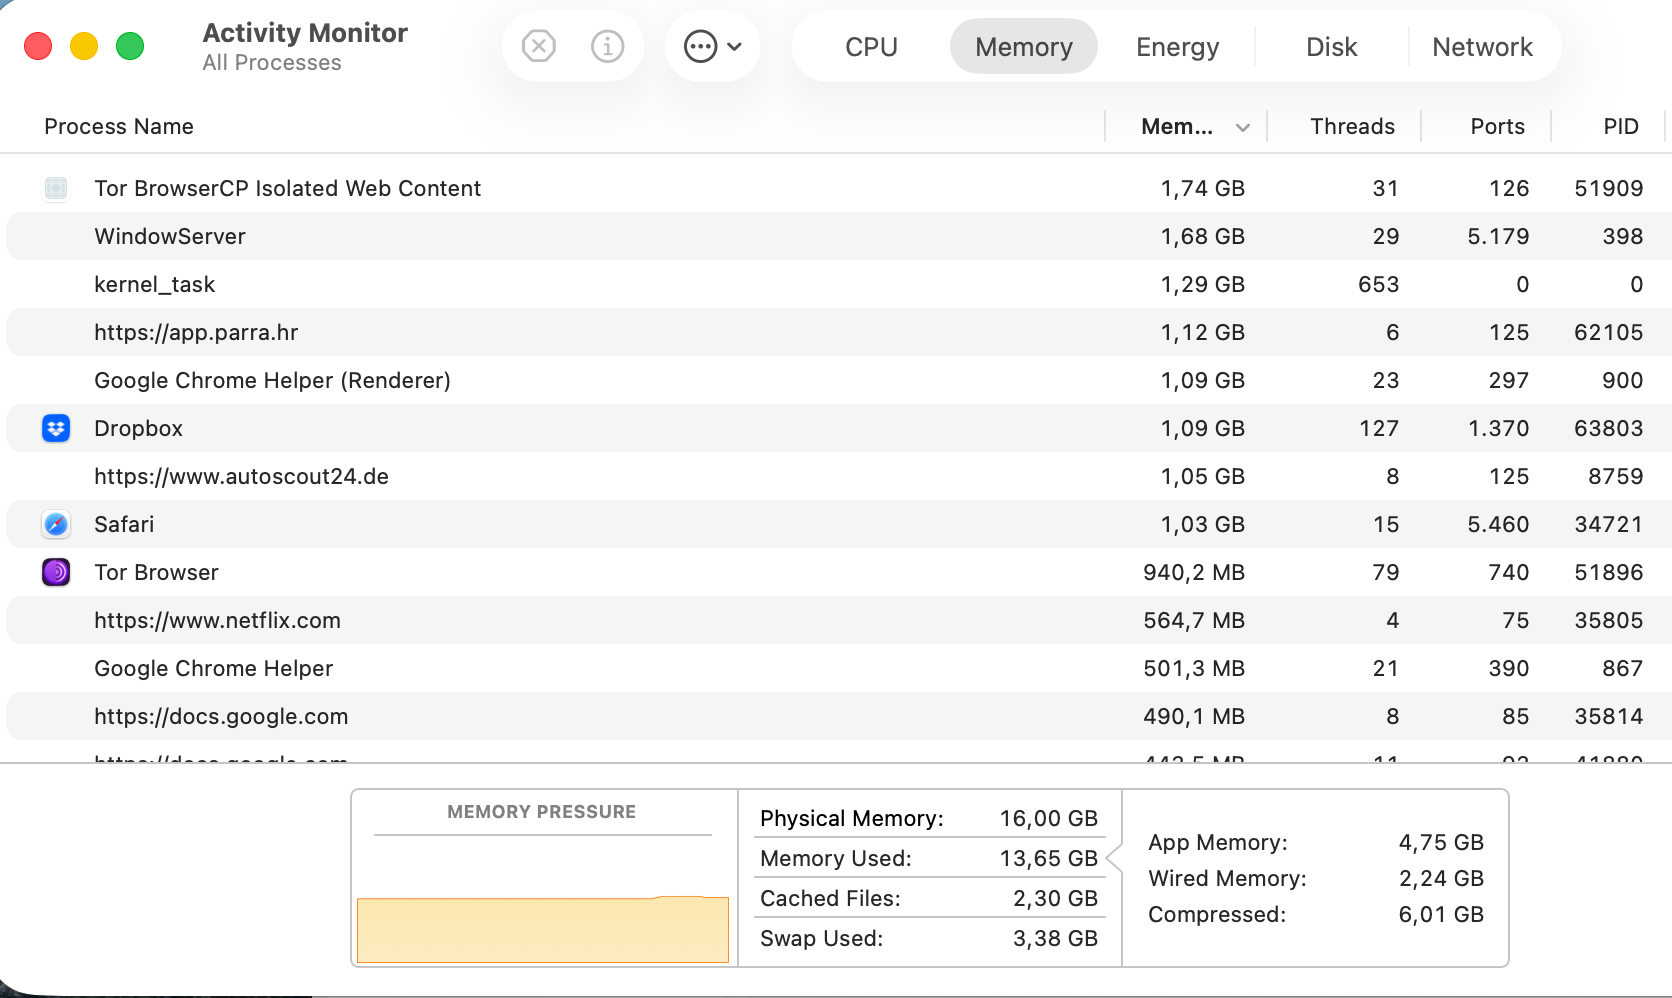Click the 1,74 GB memory value

click(1202, 189)
